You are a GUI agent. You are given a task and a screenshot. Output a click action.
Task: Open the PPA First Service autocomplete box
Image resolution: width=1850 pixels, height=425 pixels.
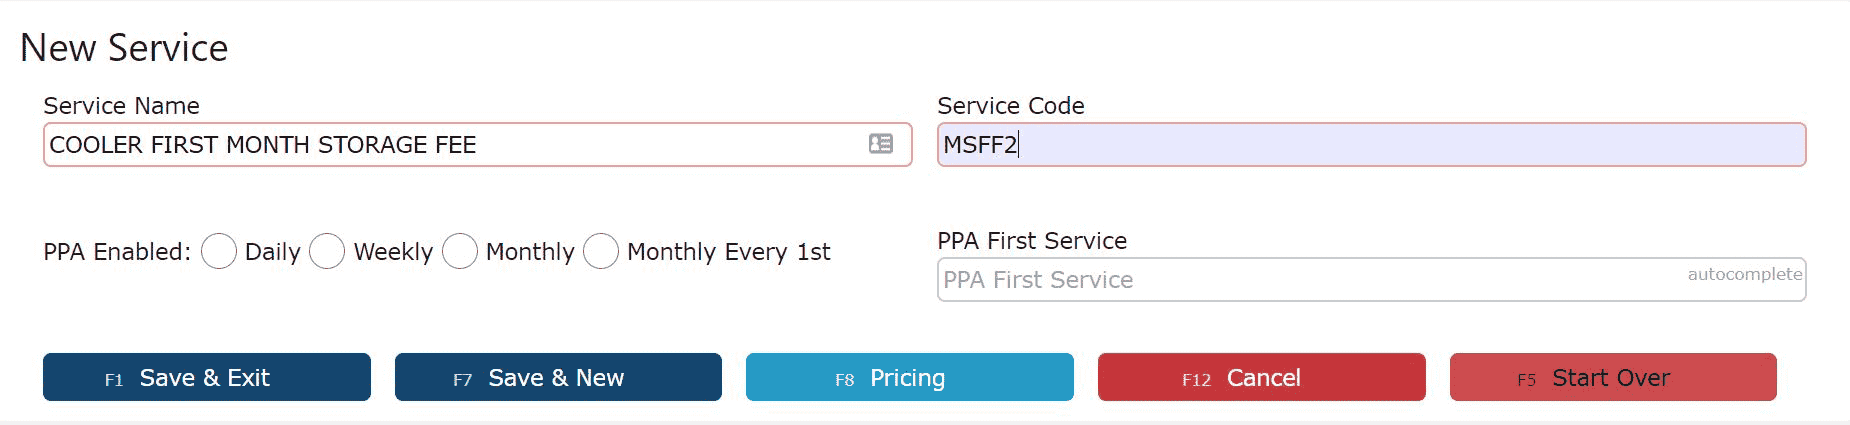(x=1371, y=280)
